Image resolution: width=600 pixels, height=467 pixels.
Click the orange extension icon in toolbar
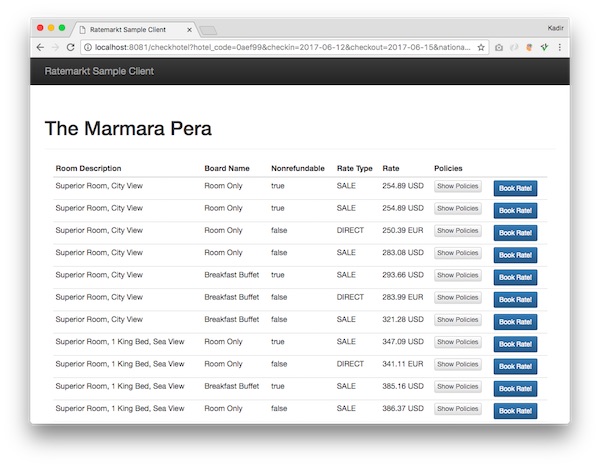[x=529, y=47]
